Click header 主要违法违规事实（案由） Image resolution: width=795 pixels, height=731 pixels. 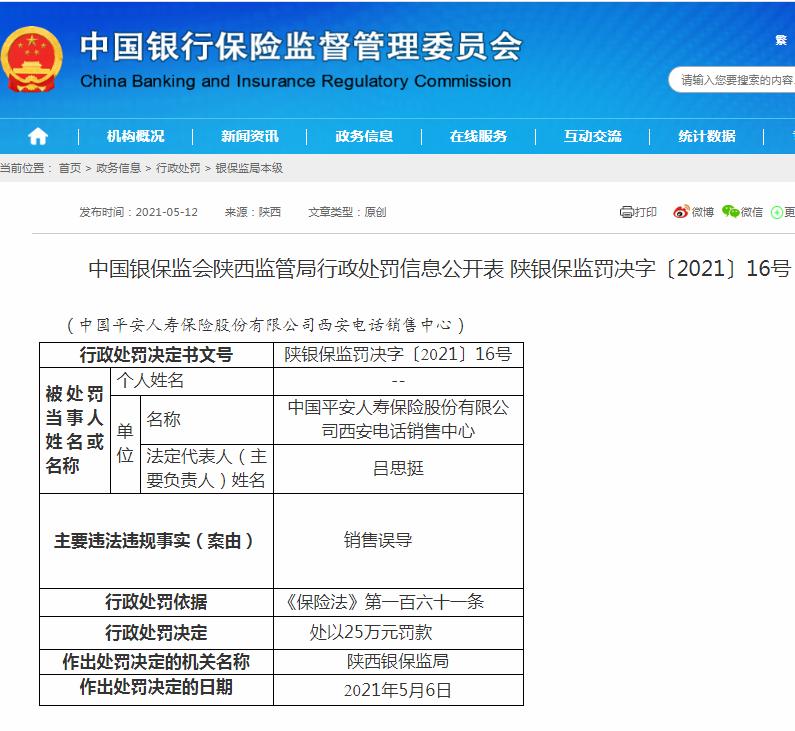point(154,541)
